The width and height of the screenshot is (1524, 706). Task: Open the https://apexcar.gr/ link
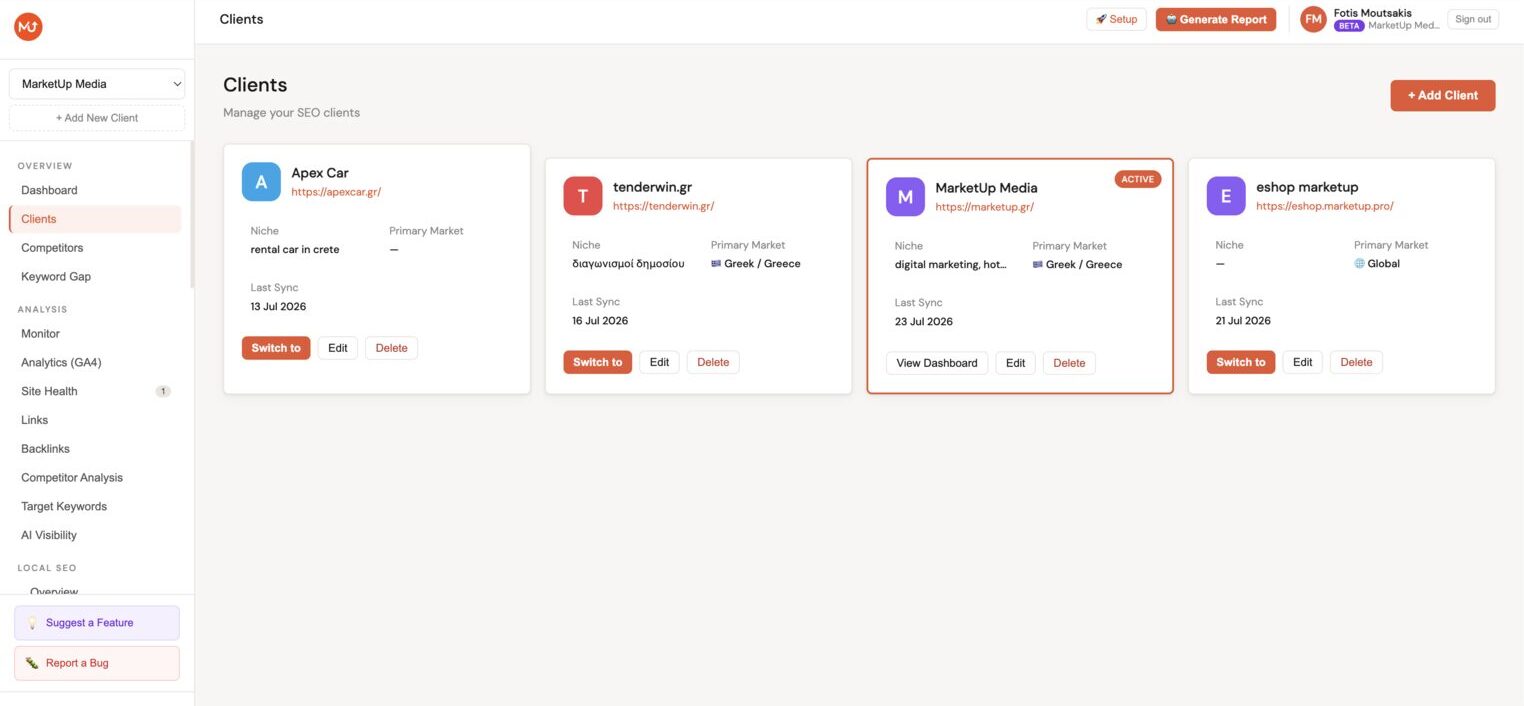pos(336,192)
